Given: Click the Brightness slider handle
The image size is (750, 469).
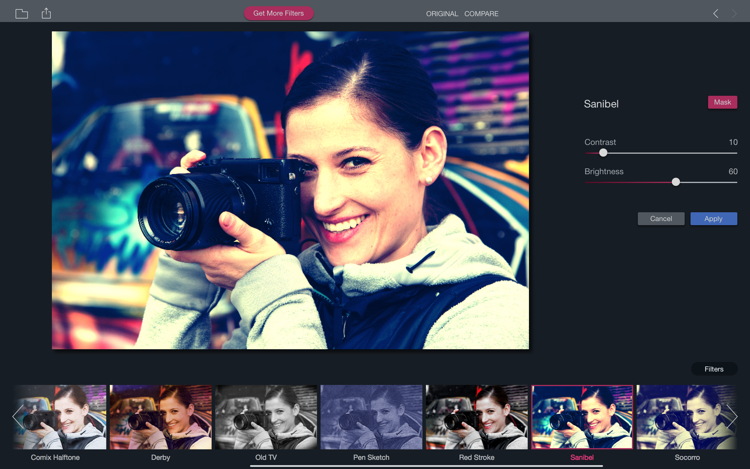Looking at the screenshot, I should (676, 182).
